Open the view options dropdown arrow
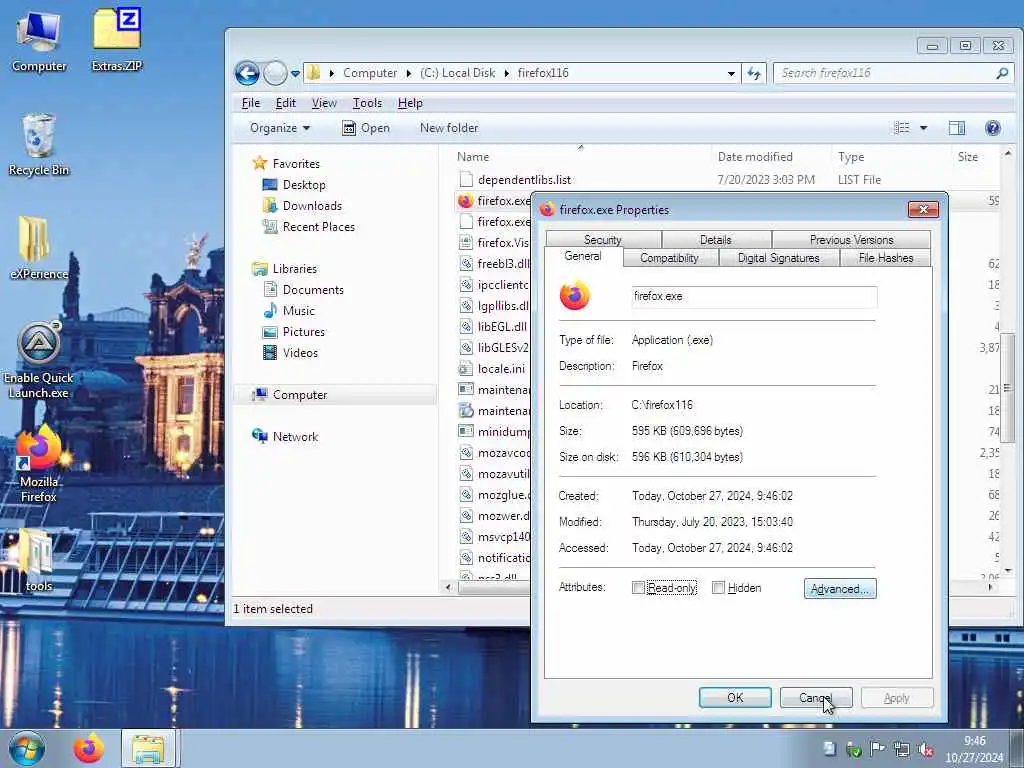 923,128
